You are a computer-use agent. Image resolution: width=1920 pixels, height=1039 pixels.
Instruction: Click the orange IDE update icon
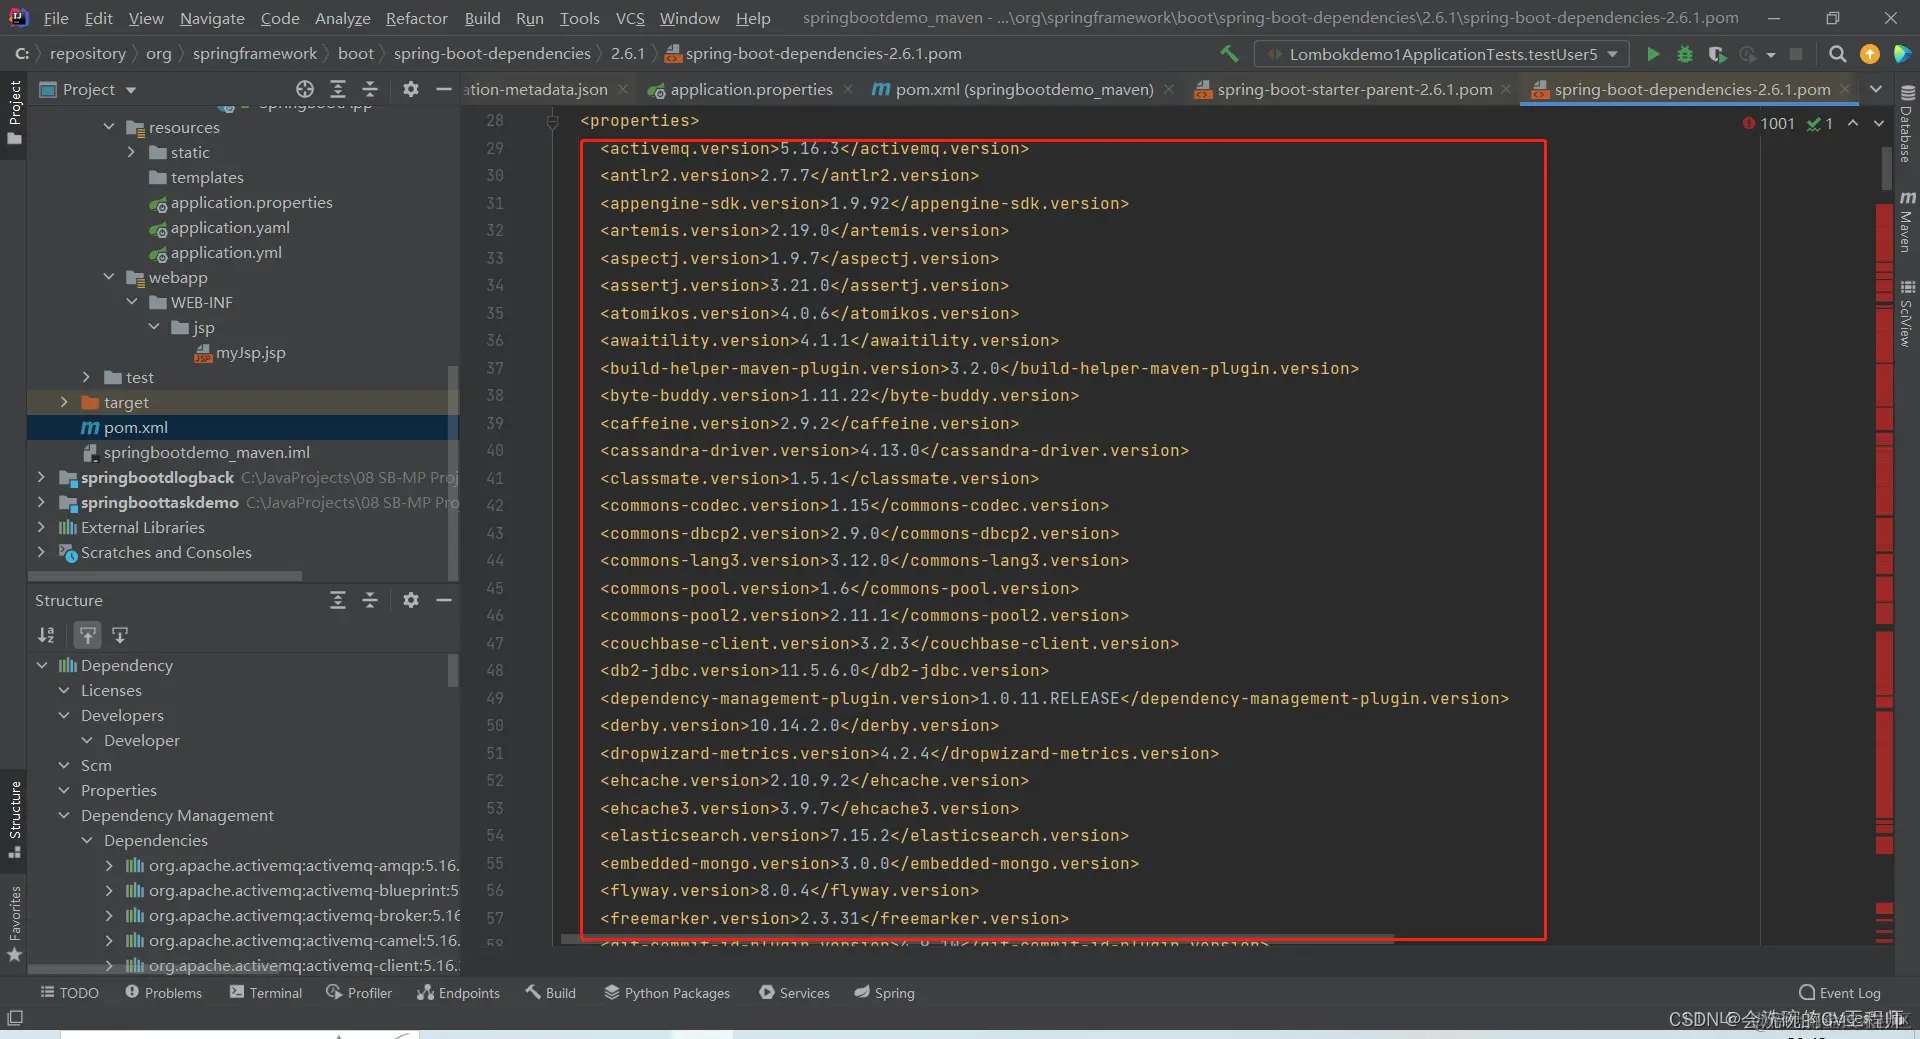pos(1869,54)
